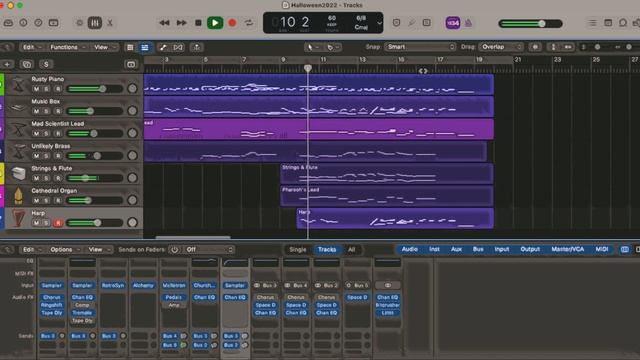
Task: Toggle the Sends on Faders power button
Action: tap(174, 249)
